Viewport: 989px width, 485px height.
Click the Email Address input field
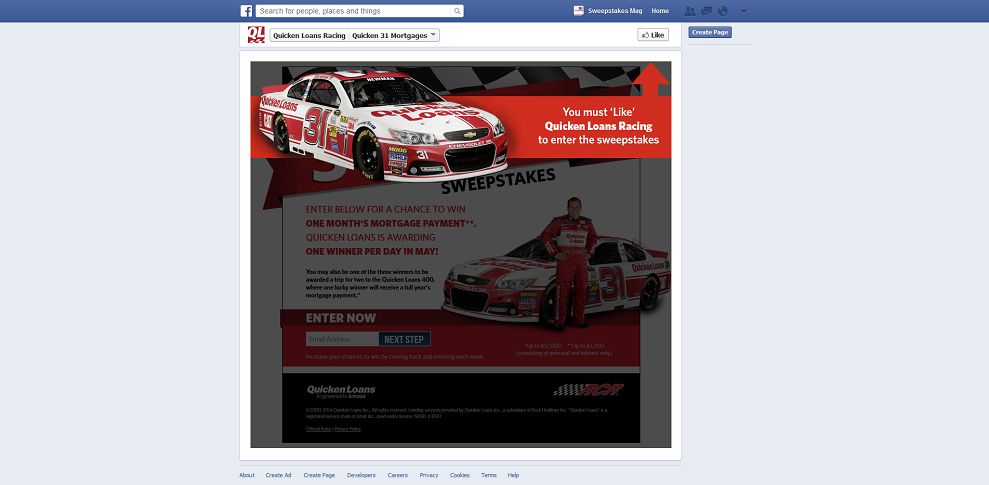(x=342, y=339)
